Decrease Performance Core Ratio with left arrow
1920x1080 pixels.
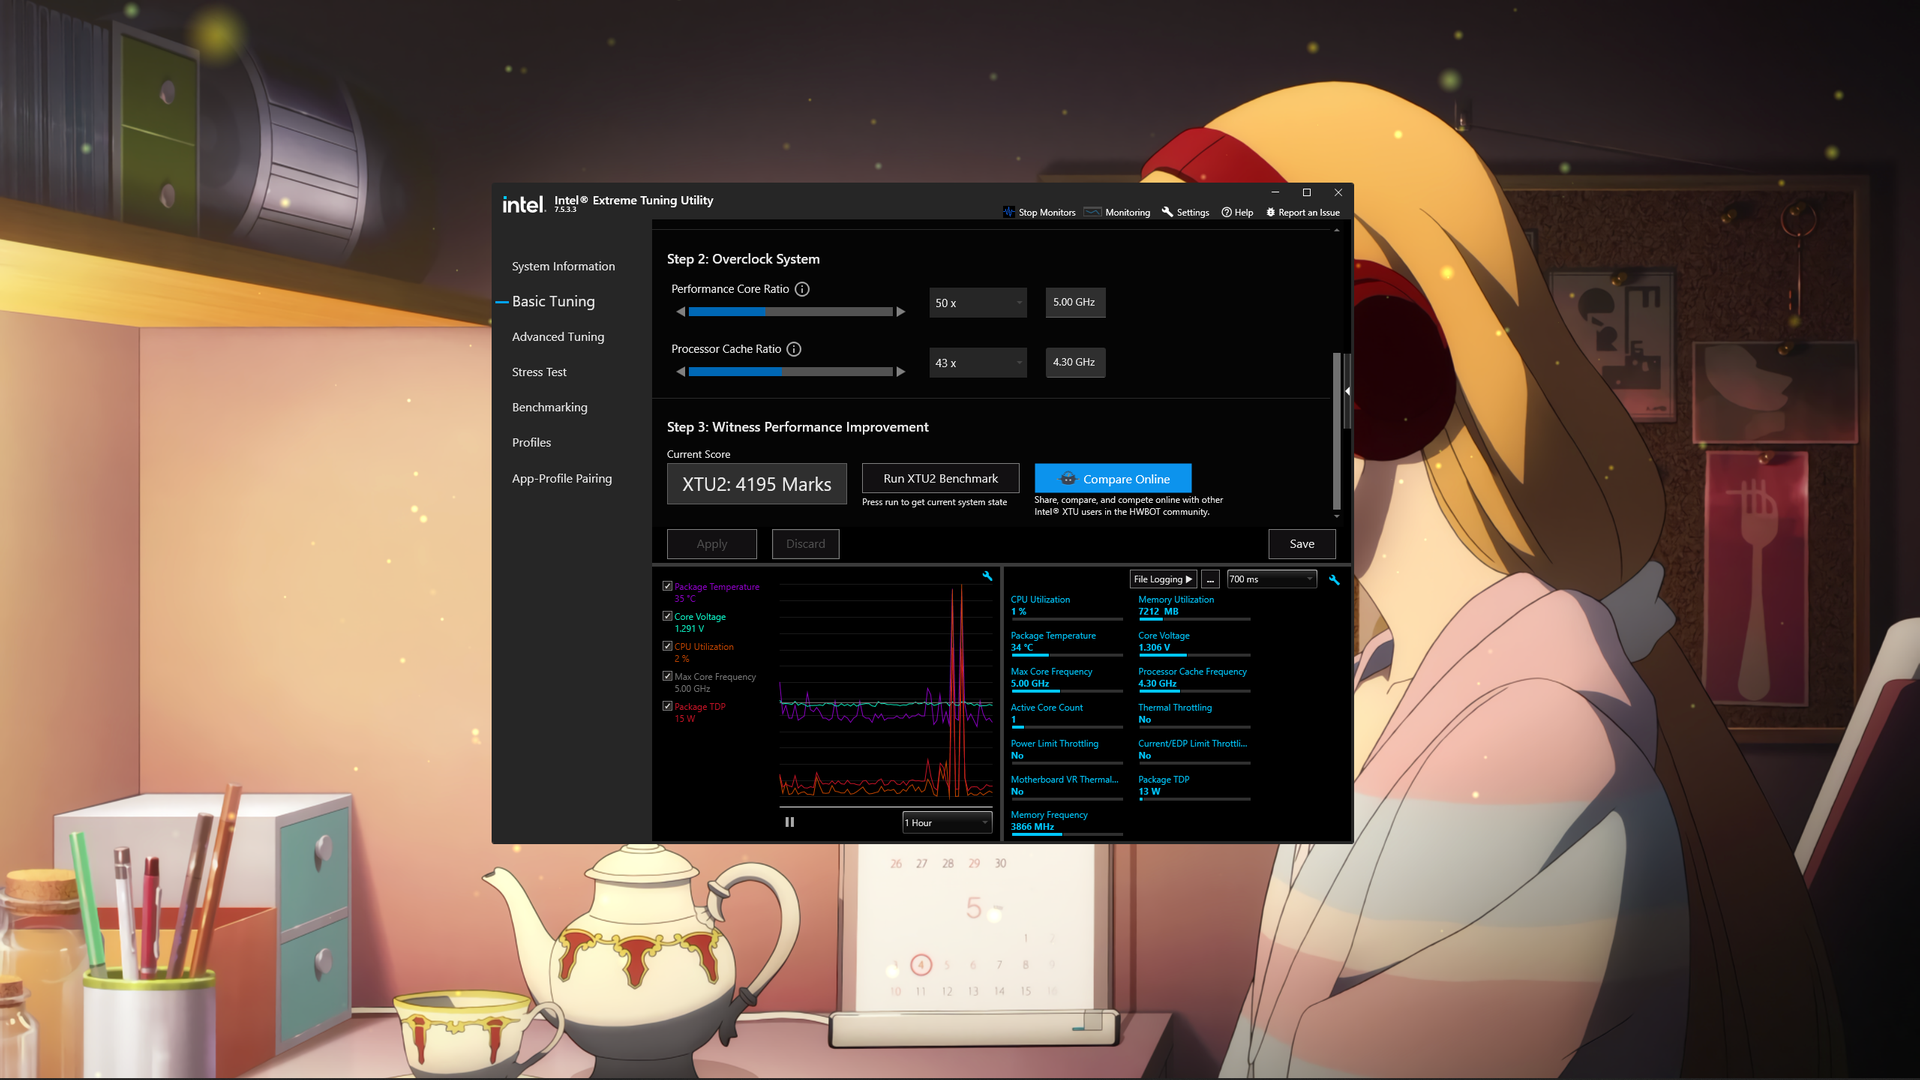(681, 312)
